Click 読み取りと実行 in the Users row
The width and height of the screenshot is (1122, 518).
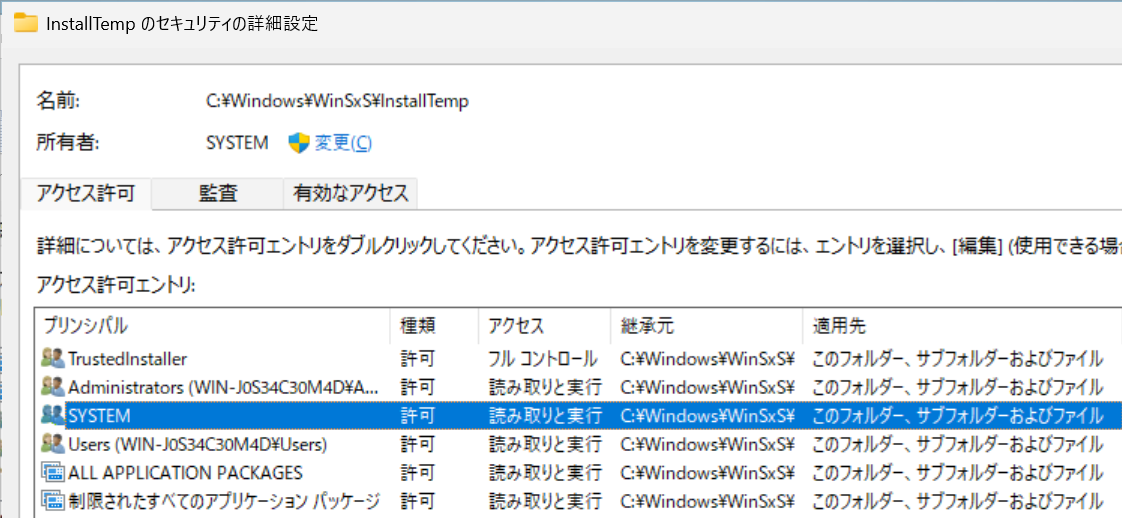[x=545, y=444]
